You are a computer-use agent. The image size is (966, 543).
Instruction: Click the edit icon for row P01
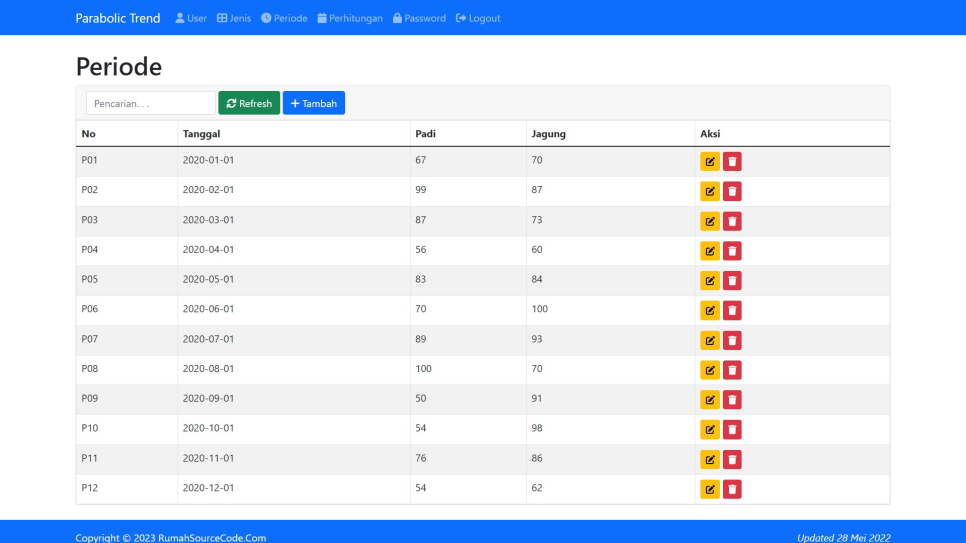point(710,161)
